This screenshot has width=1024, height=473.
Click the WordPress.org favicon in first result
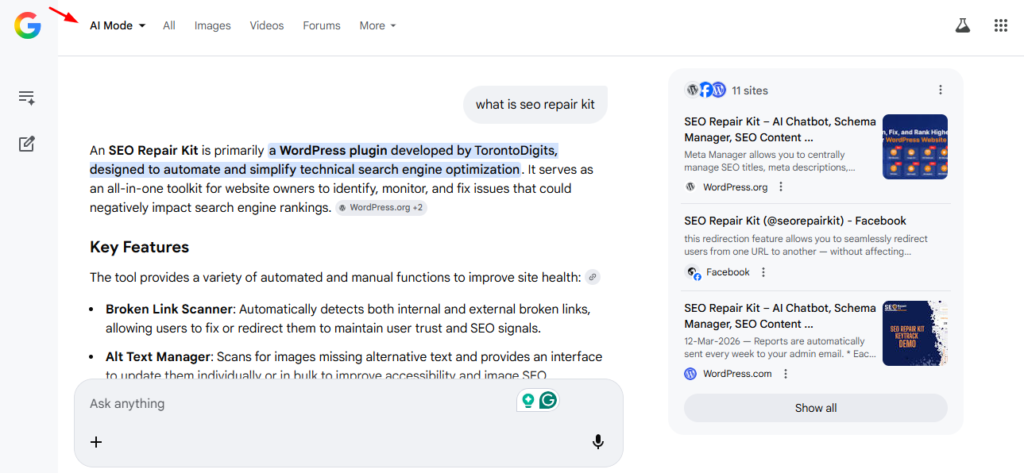[690, 187]
